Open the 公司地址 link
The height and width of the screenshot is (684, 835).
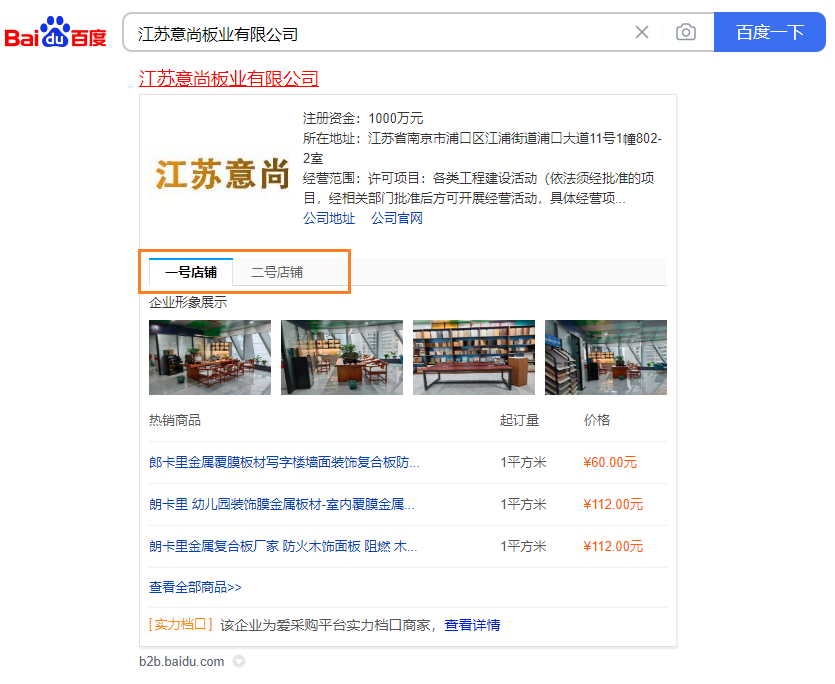[329, 218]
